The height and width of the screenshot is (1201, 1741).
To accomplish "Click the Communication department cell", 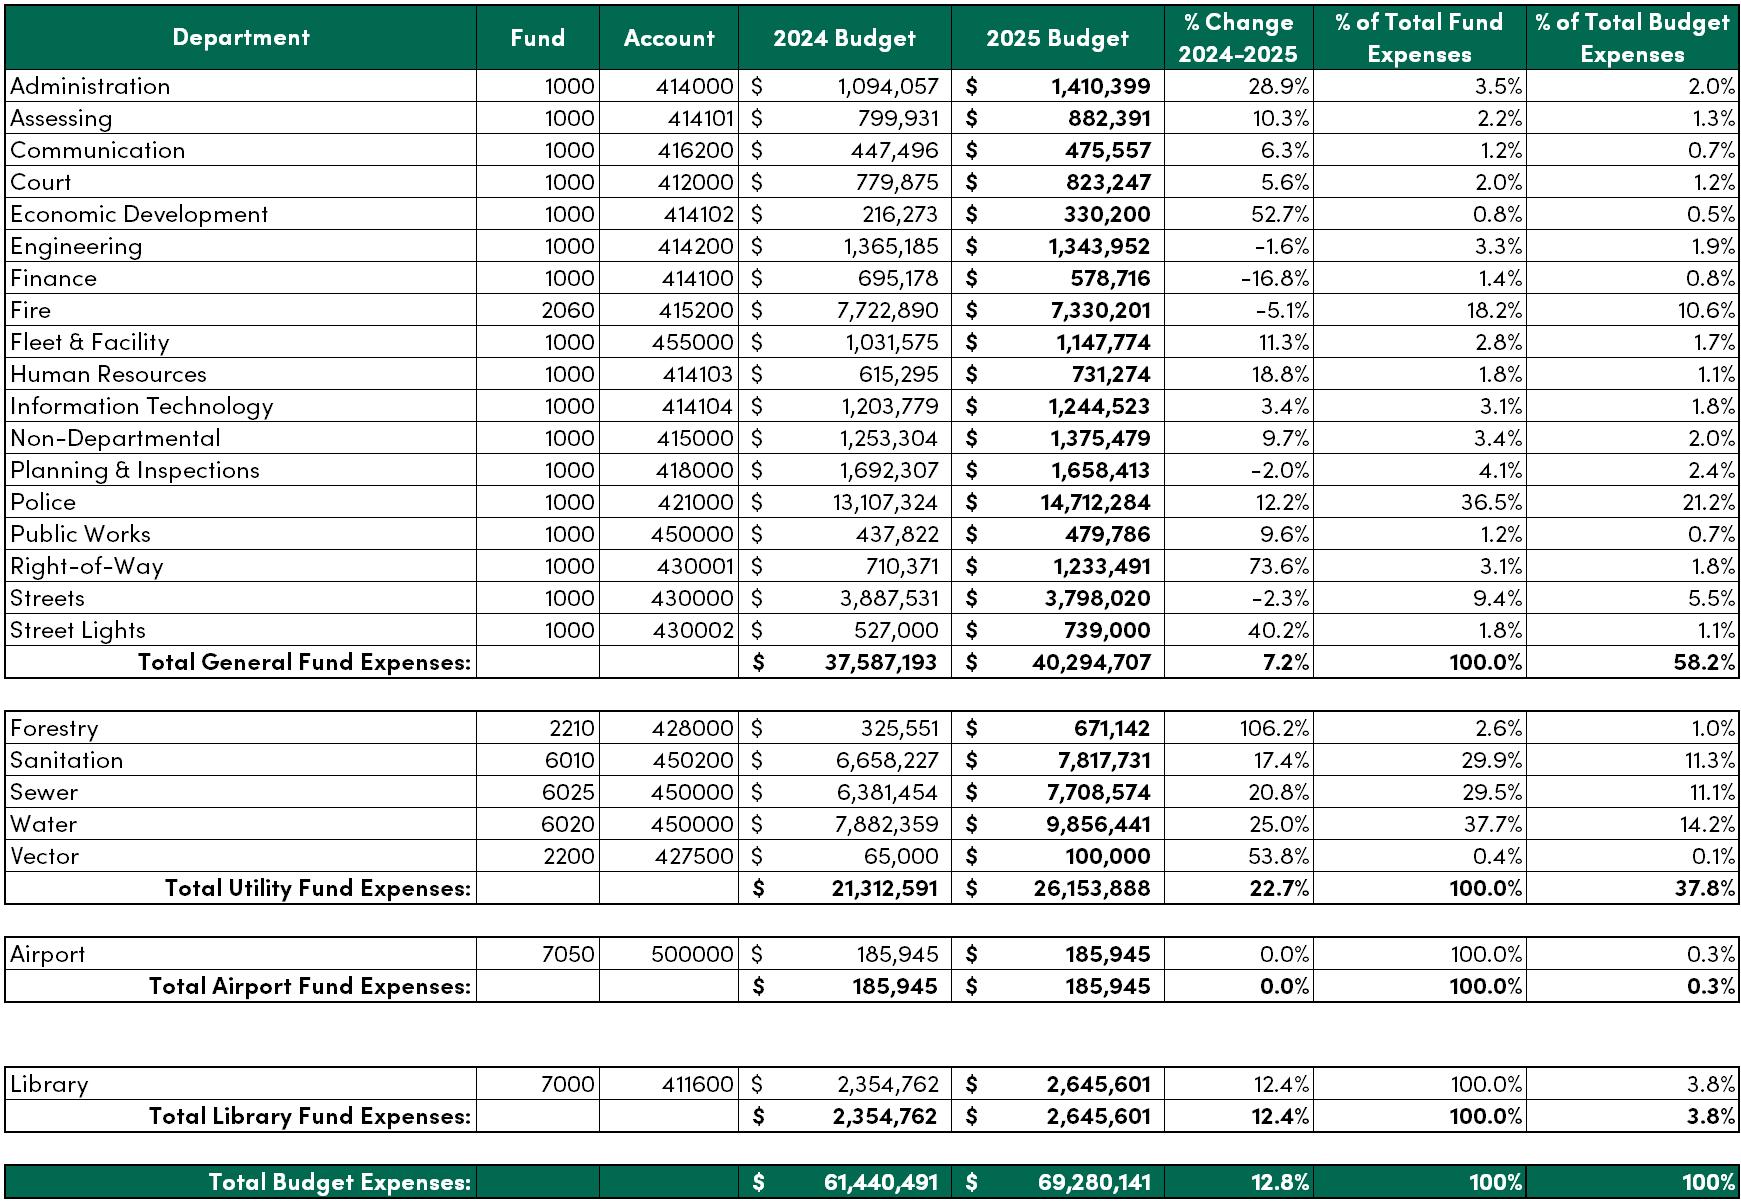I will [x=241, y=150].
